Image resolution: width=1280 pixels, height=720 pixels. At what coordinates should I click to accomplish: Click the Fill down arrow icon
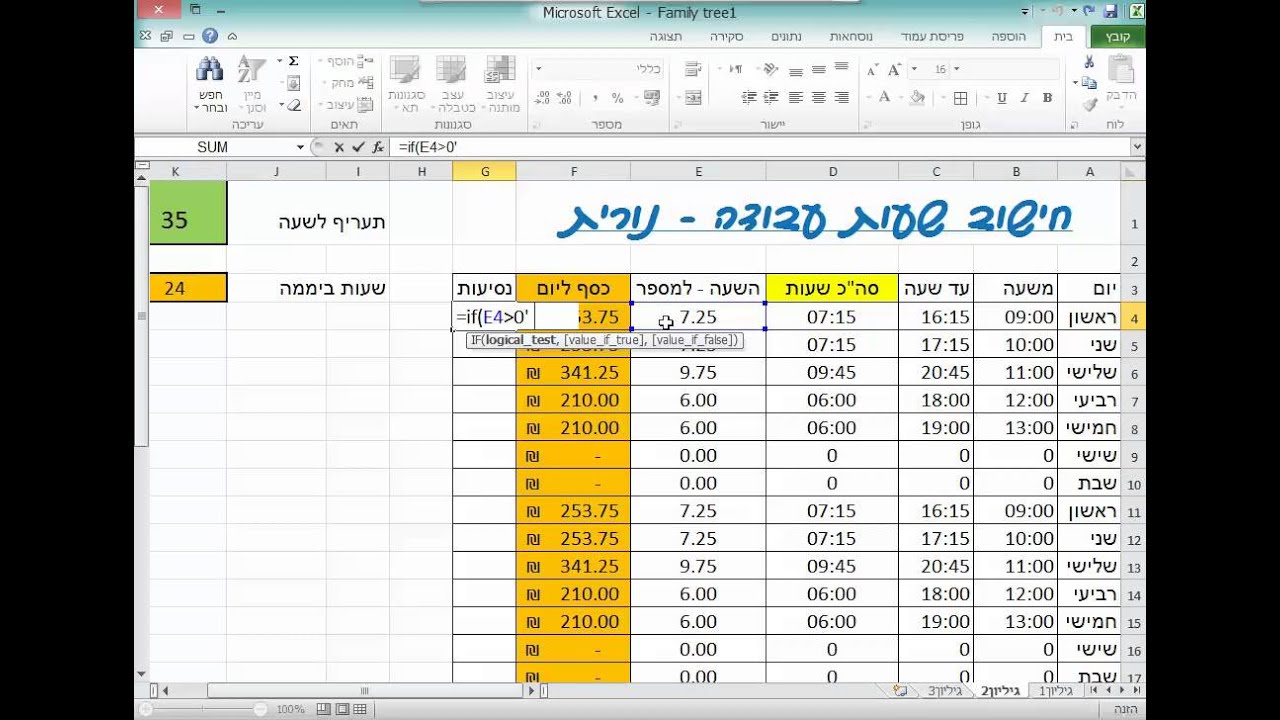293,84
